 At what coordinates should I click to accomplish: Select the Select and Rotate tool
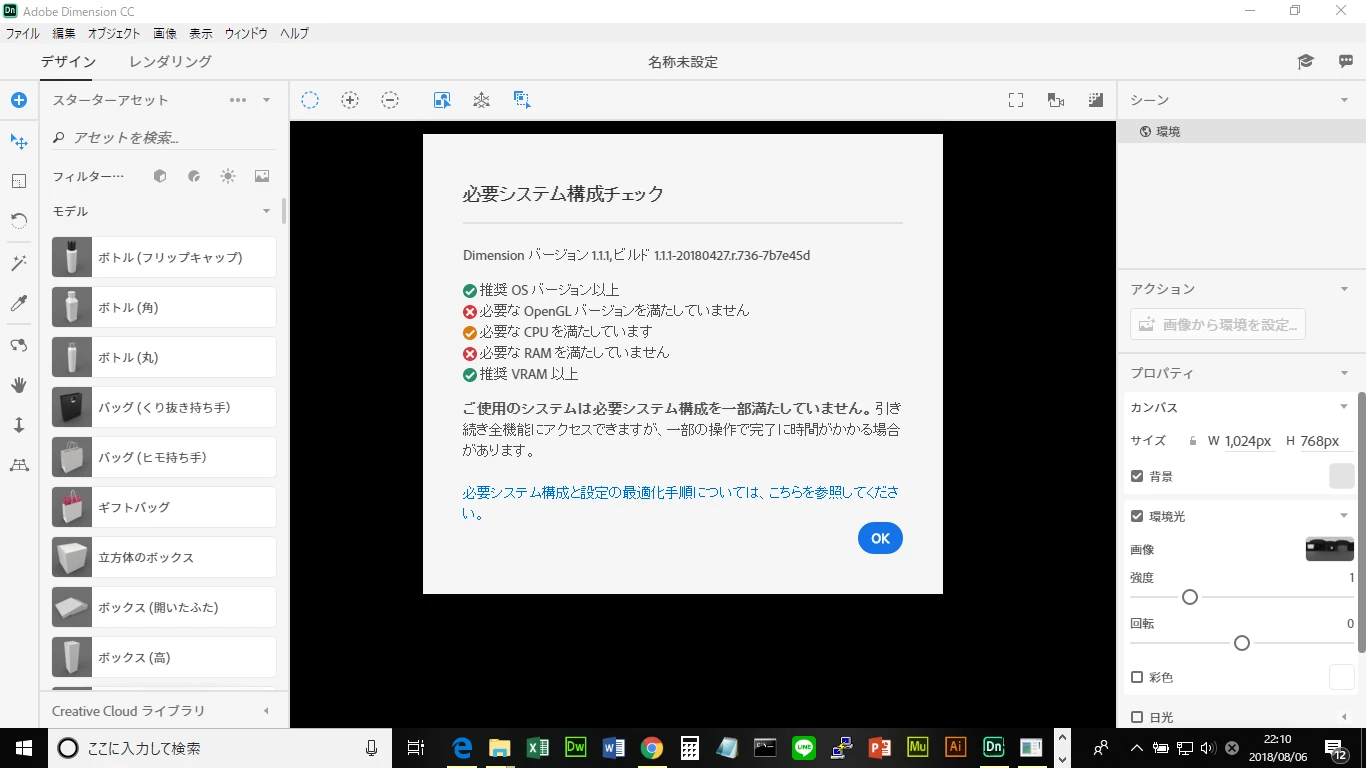[19, 220]
